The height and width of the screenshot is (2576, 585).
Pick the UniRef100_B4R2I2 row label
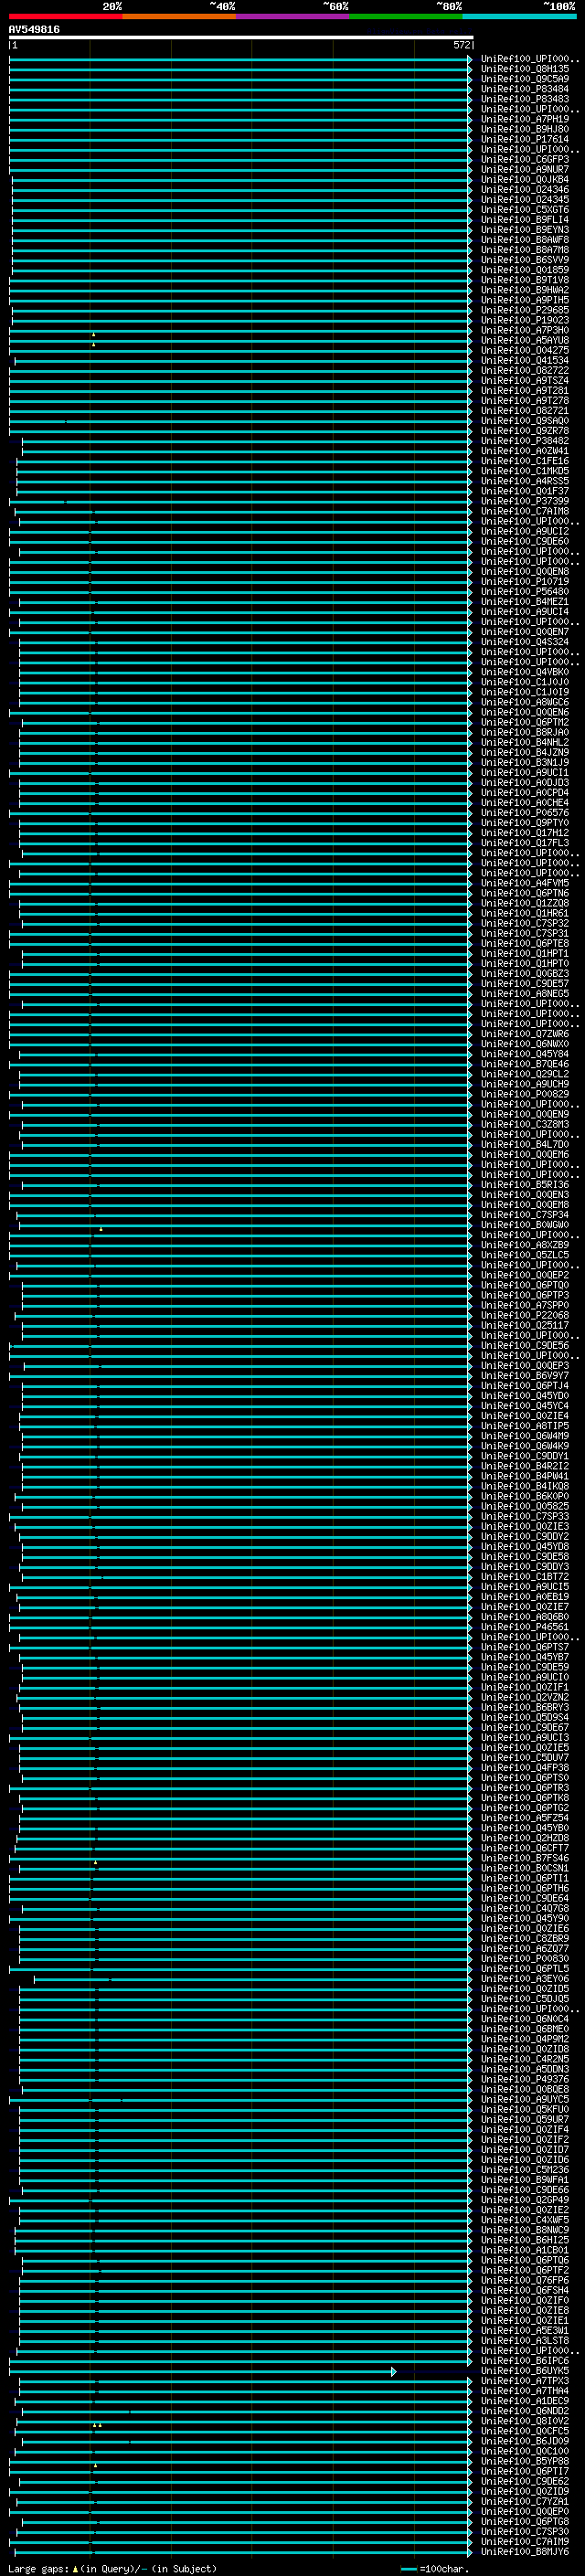tap(525, 1466)
